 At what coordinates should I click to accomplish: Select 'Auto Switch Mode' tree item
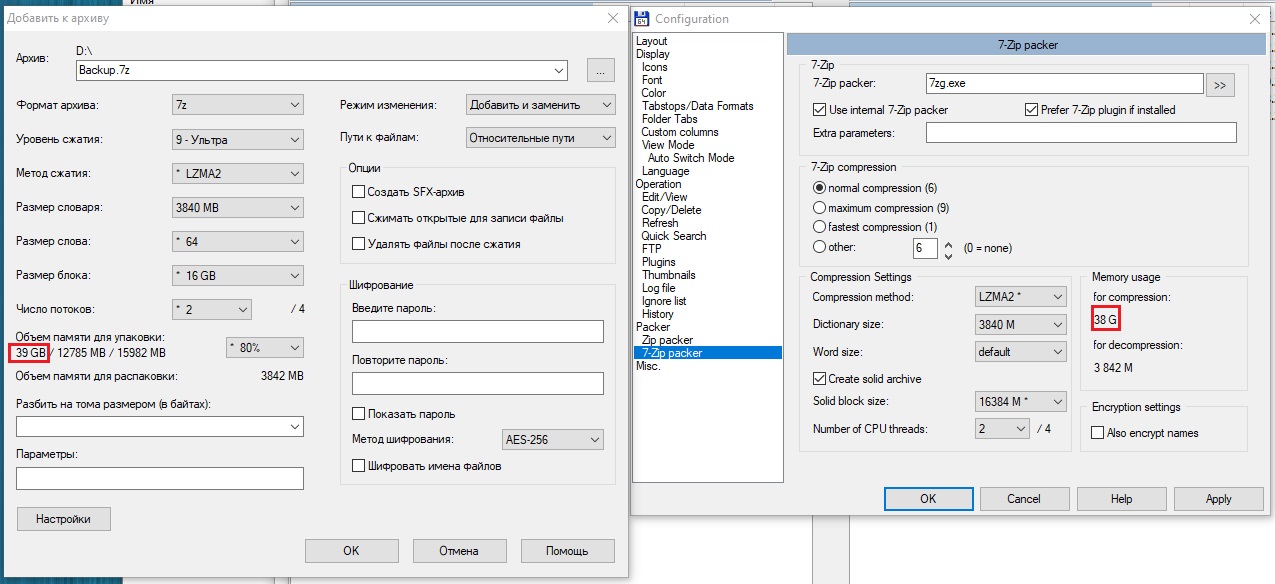[691, 158]
